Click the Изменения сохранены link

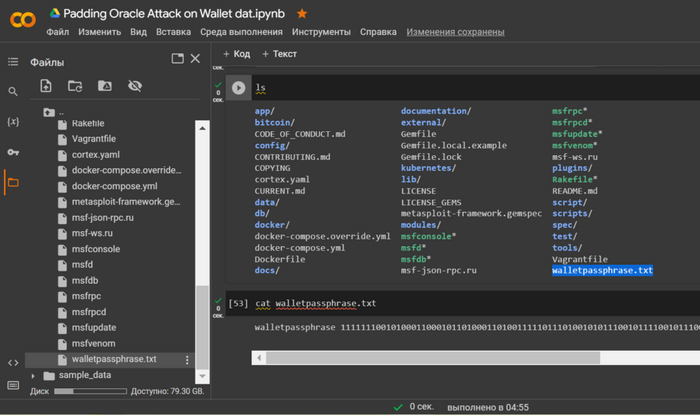[x=455, y=32]
